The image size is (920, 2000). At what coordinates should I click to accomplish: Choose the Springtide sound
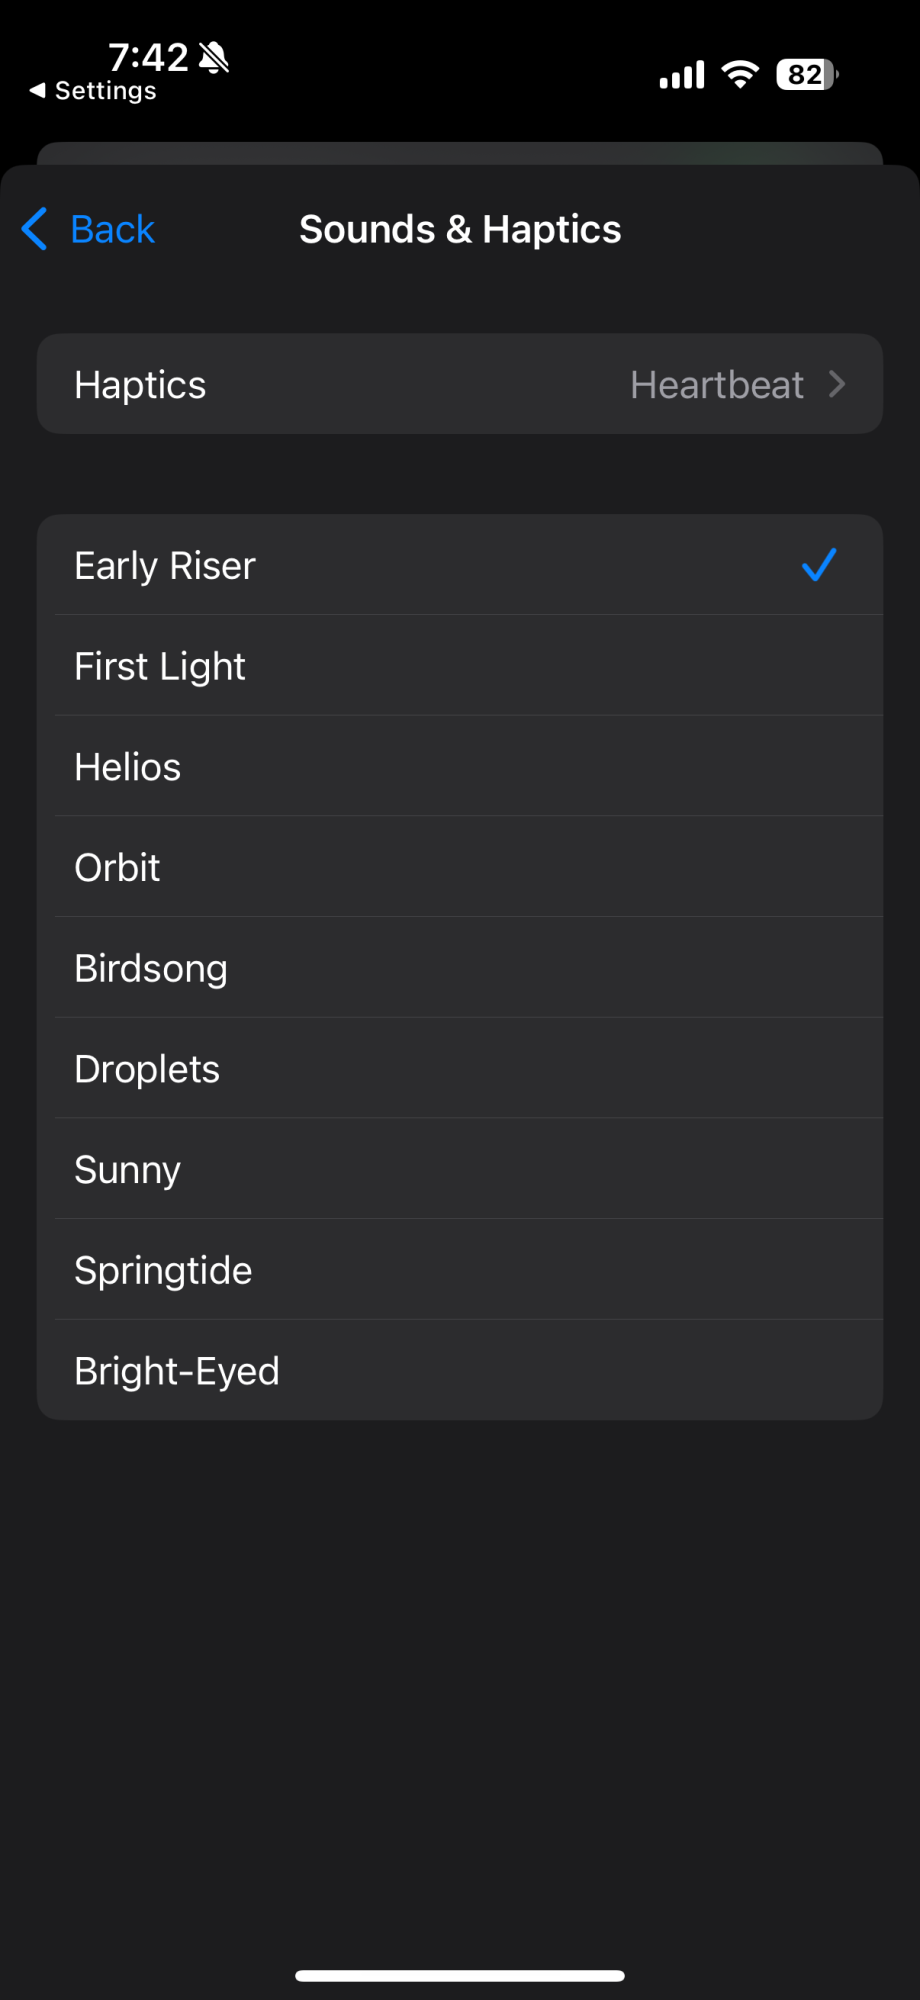tap(163, 1270)
